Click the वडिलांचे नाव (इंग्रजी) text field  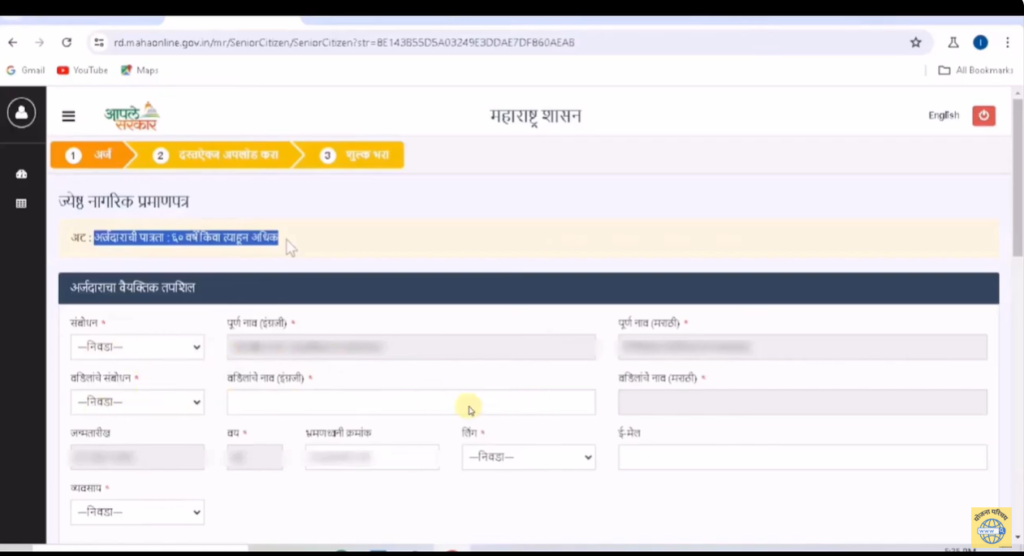click(411, 402)
